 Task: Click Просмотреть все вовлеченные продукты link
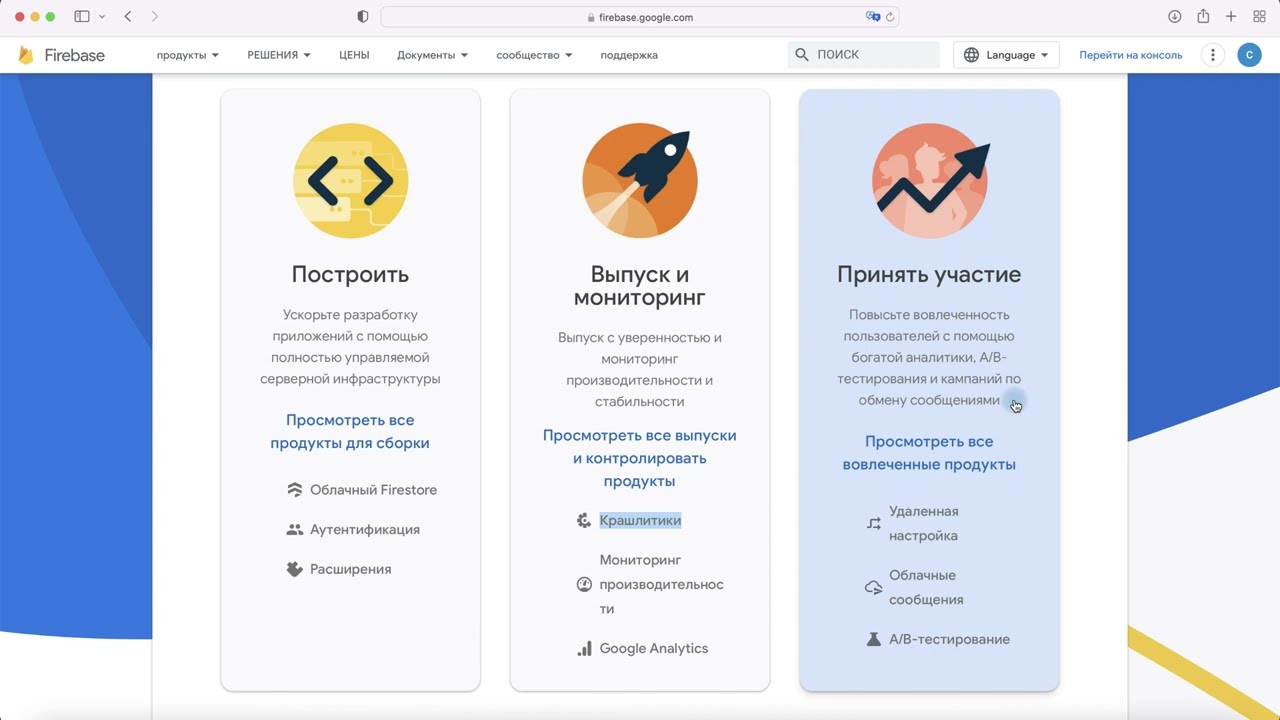click(929, 453)
